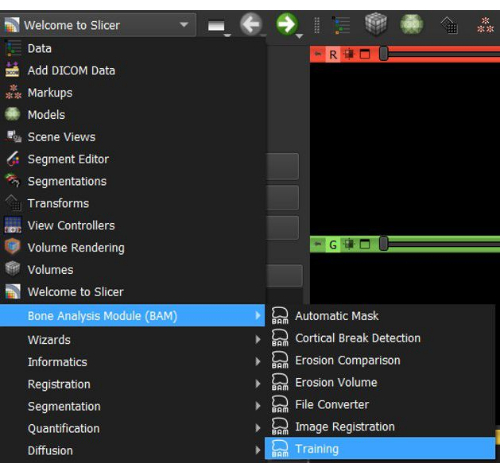Go to the previous module with the back arrow
The image size is (500, 473).
(x=251, y=24)
